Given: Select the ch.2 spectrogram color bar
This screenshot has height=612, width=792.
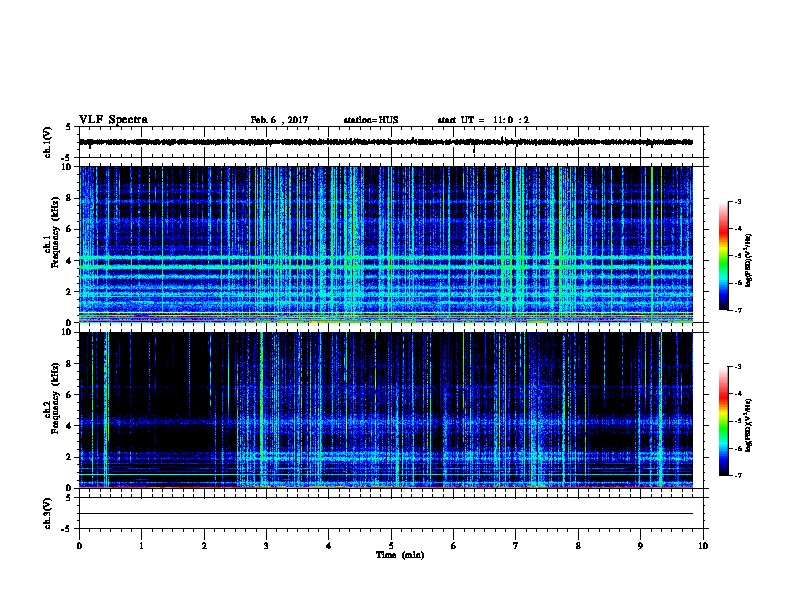Looking at the screenshot, I should (x=723, y=421).
